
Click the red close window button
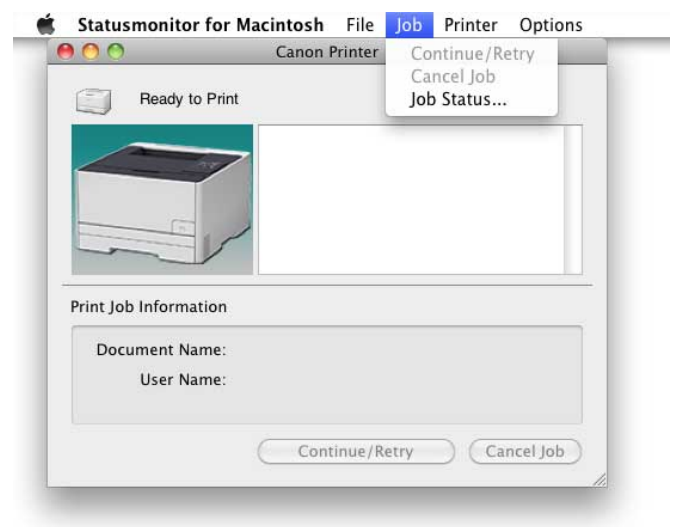pos(65,52)
